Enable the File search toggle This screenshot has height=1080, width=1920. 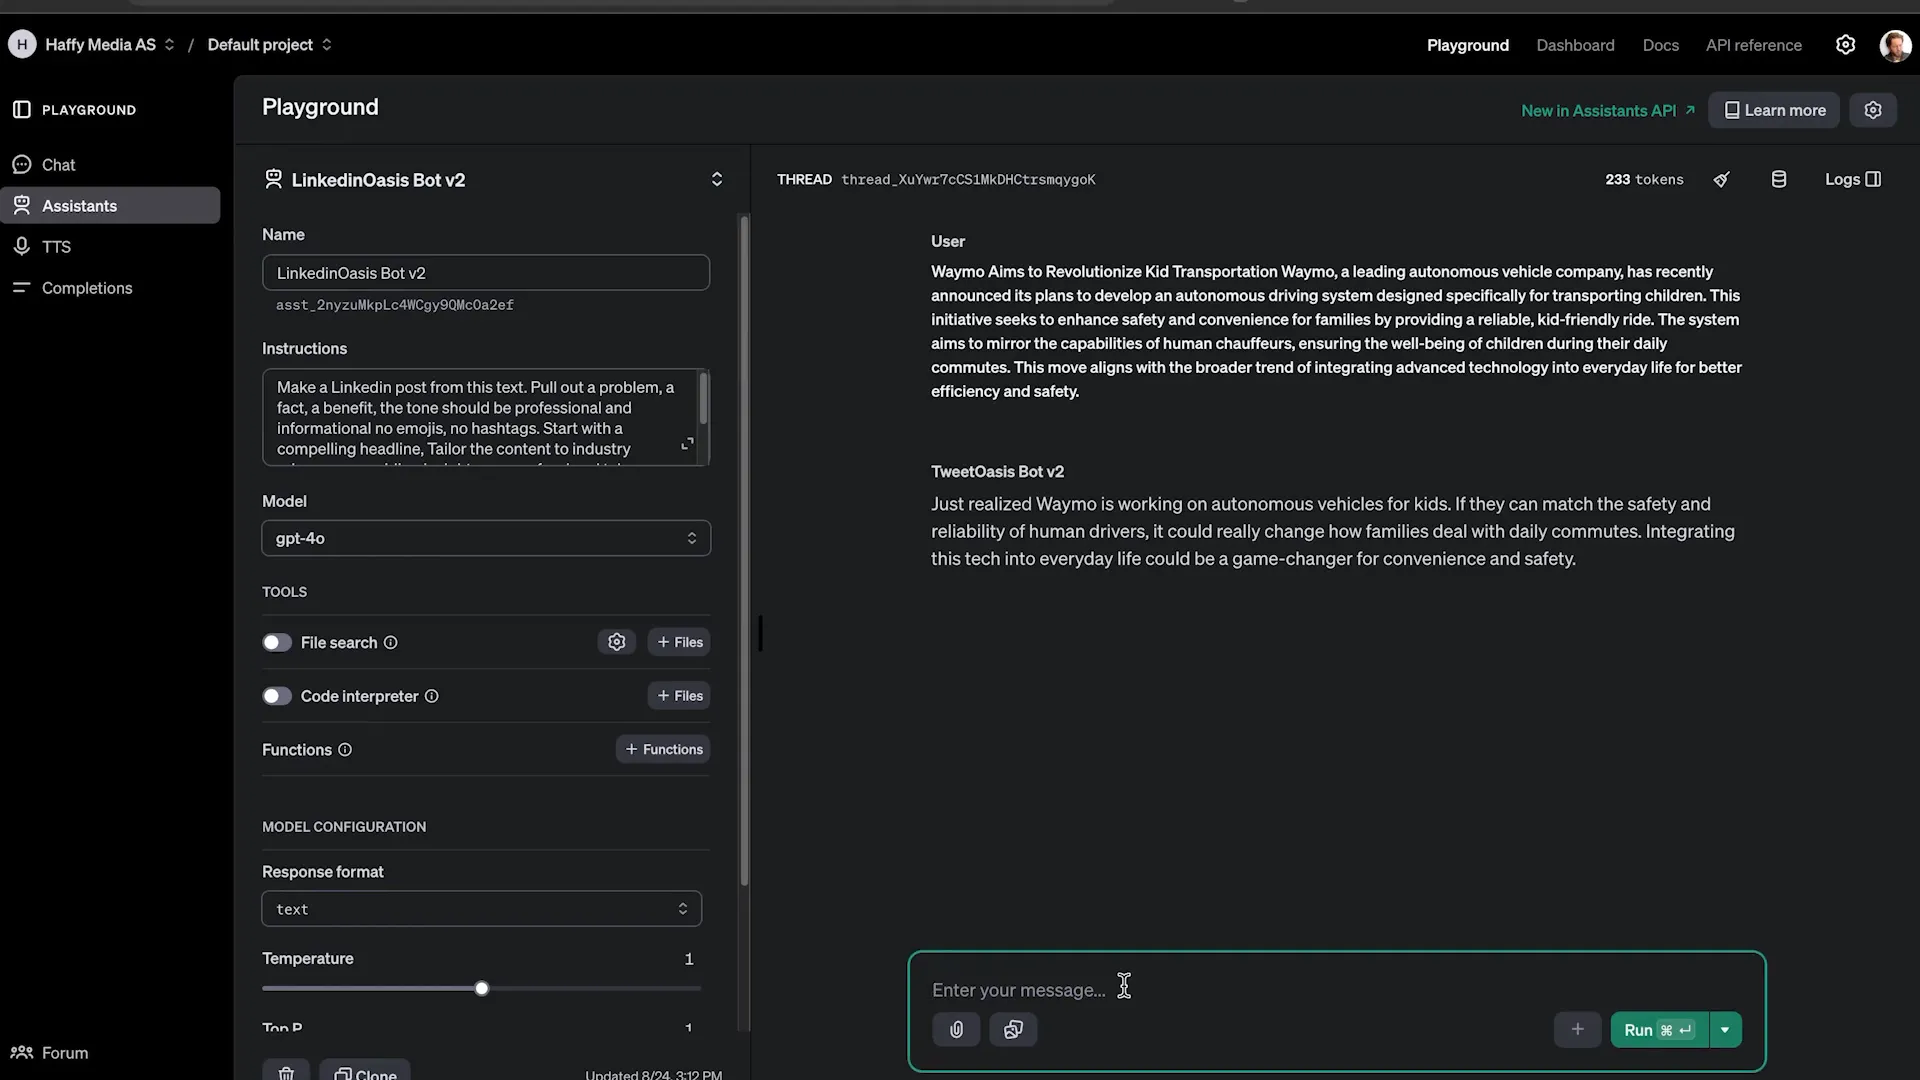(x=277, y=643)
